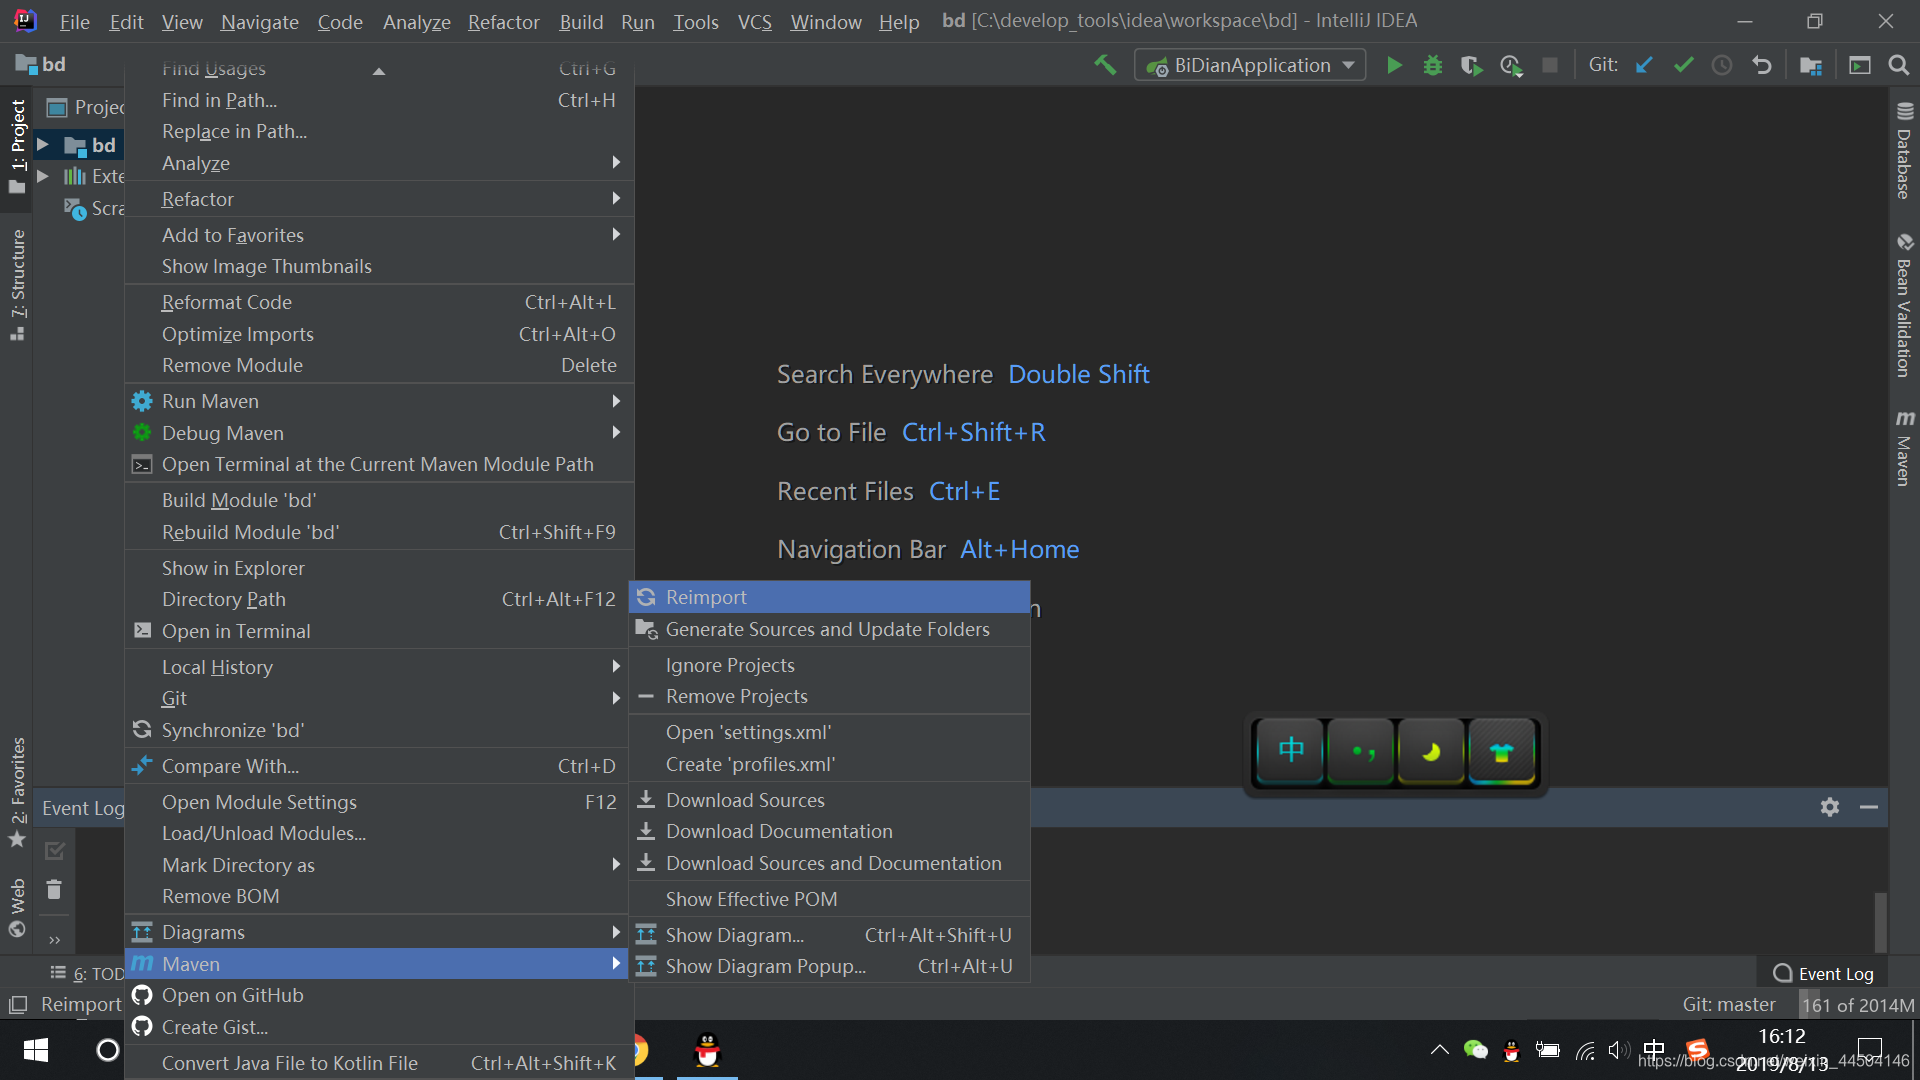Viewport: 1920px width, 1080px height.
Task: Click Ignore Projects menu entry
Action: pyautogui.click(x=829, y=665)
